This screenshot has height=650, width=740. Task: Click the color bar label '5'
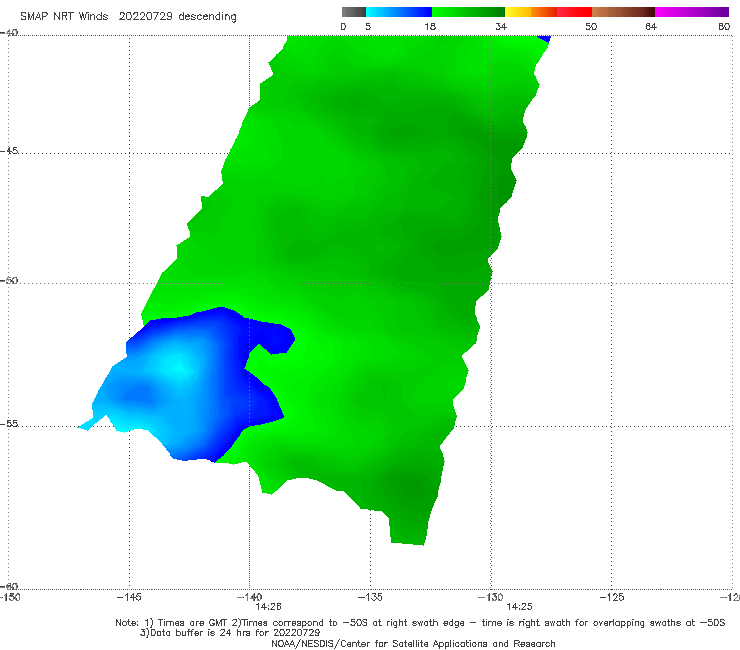tap(368, 26)
